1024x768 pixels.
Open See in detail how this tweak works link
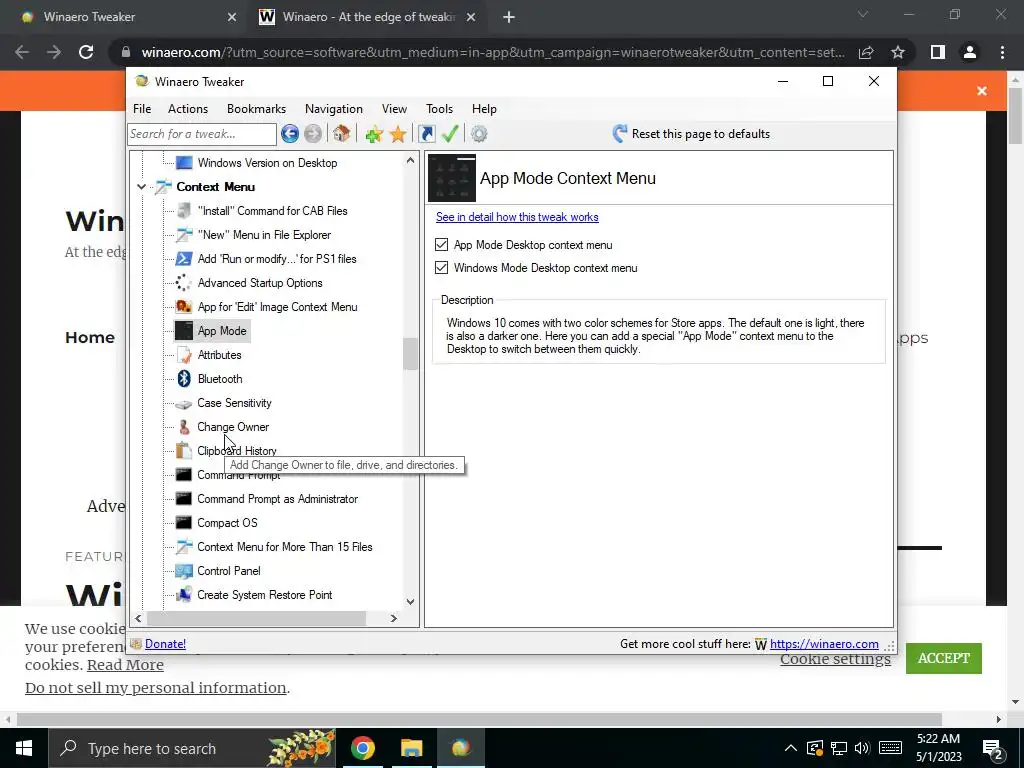click(x=517, y=217)
